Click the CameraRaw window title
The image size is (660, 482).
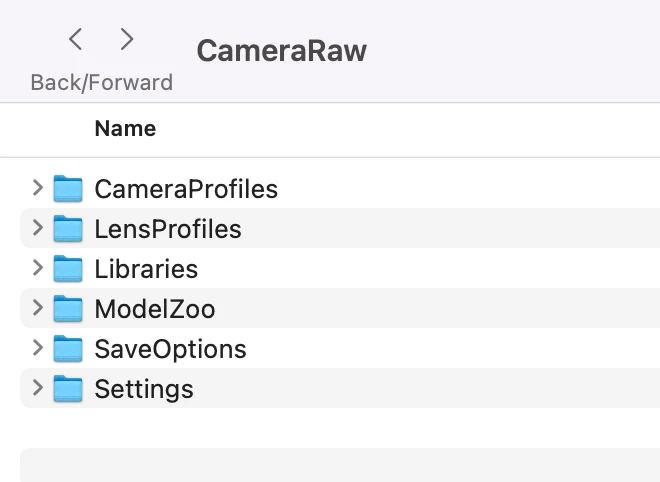click(281, 50)
